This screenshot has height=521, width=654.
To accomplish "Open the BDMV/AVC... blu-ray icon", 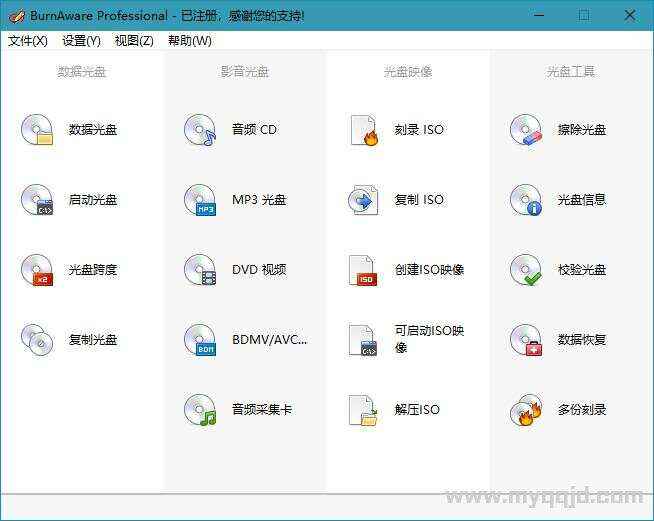I will tap(200, 340).
